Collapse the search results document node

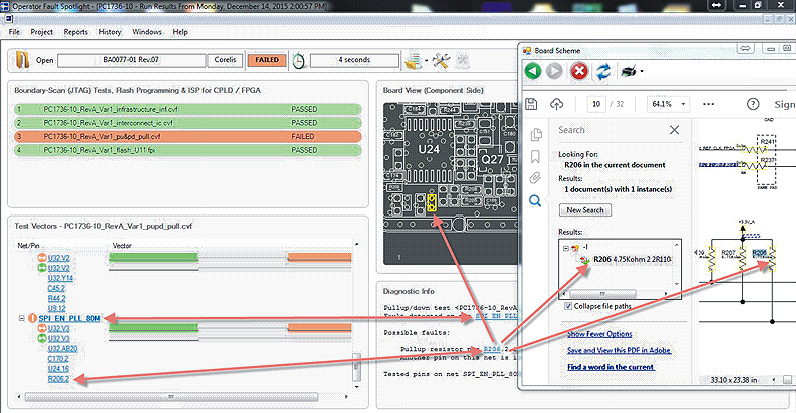[x=566, y=248]
